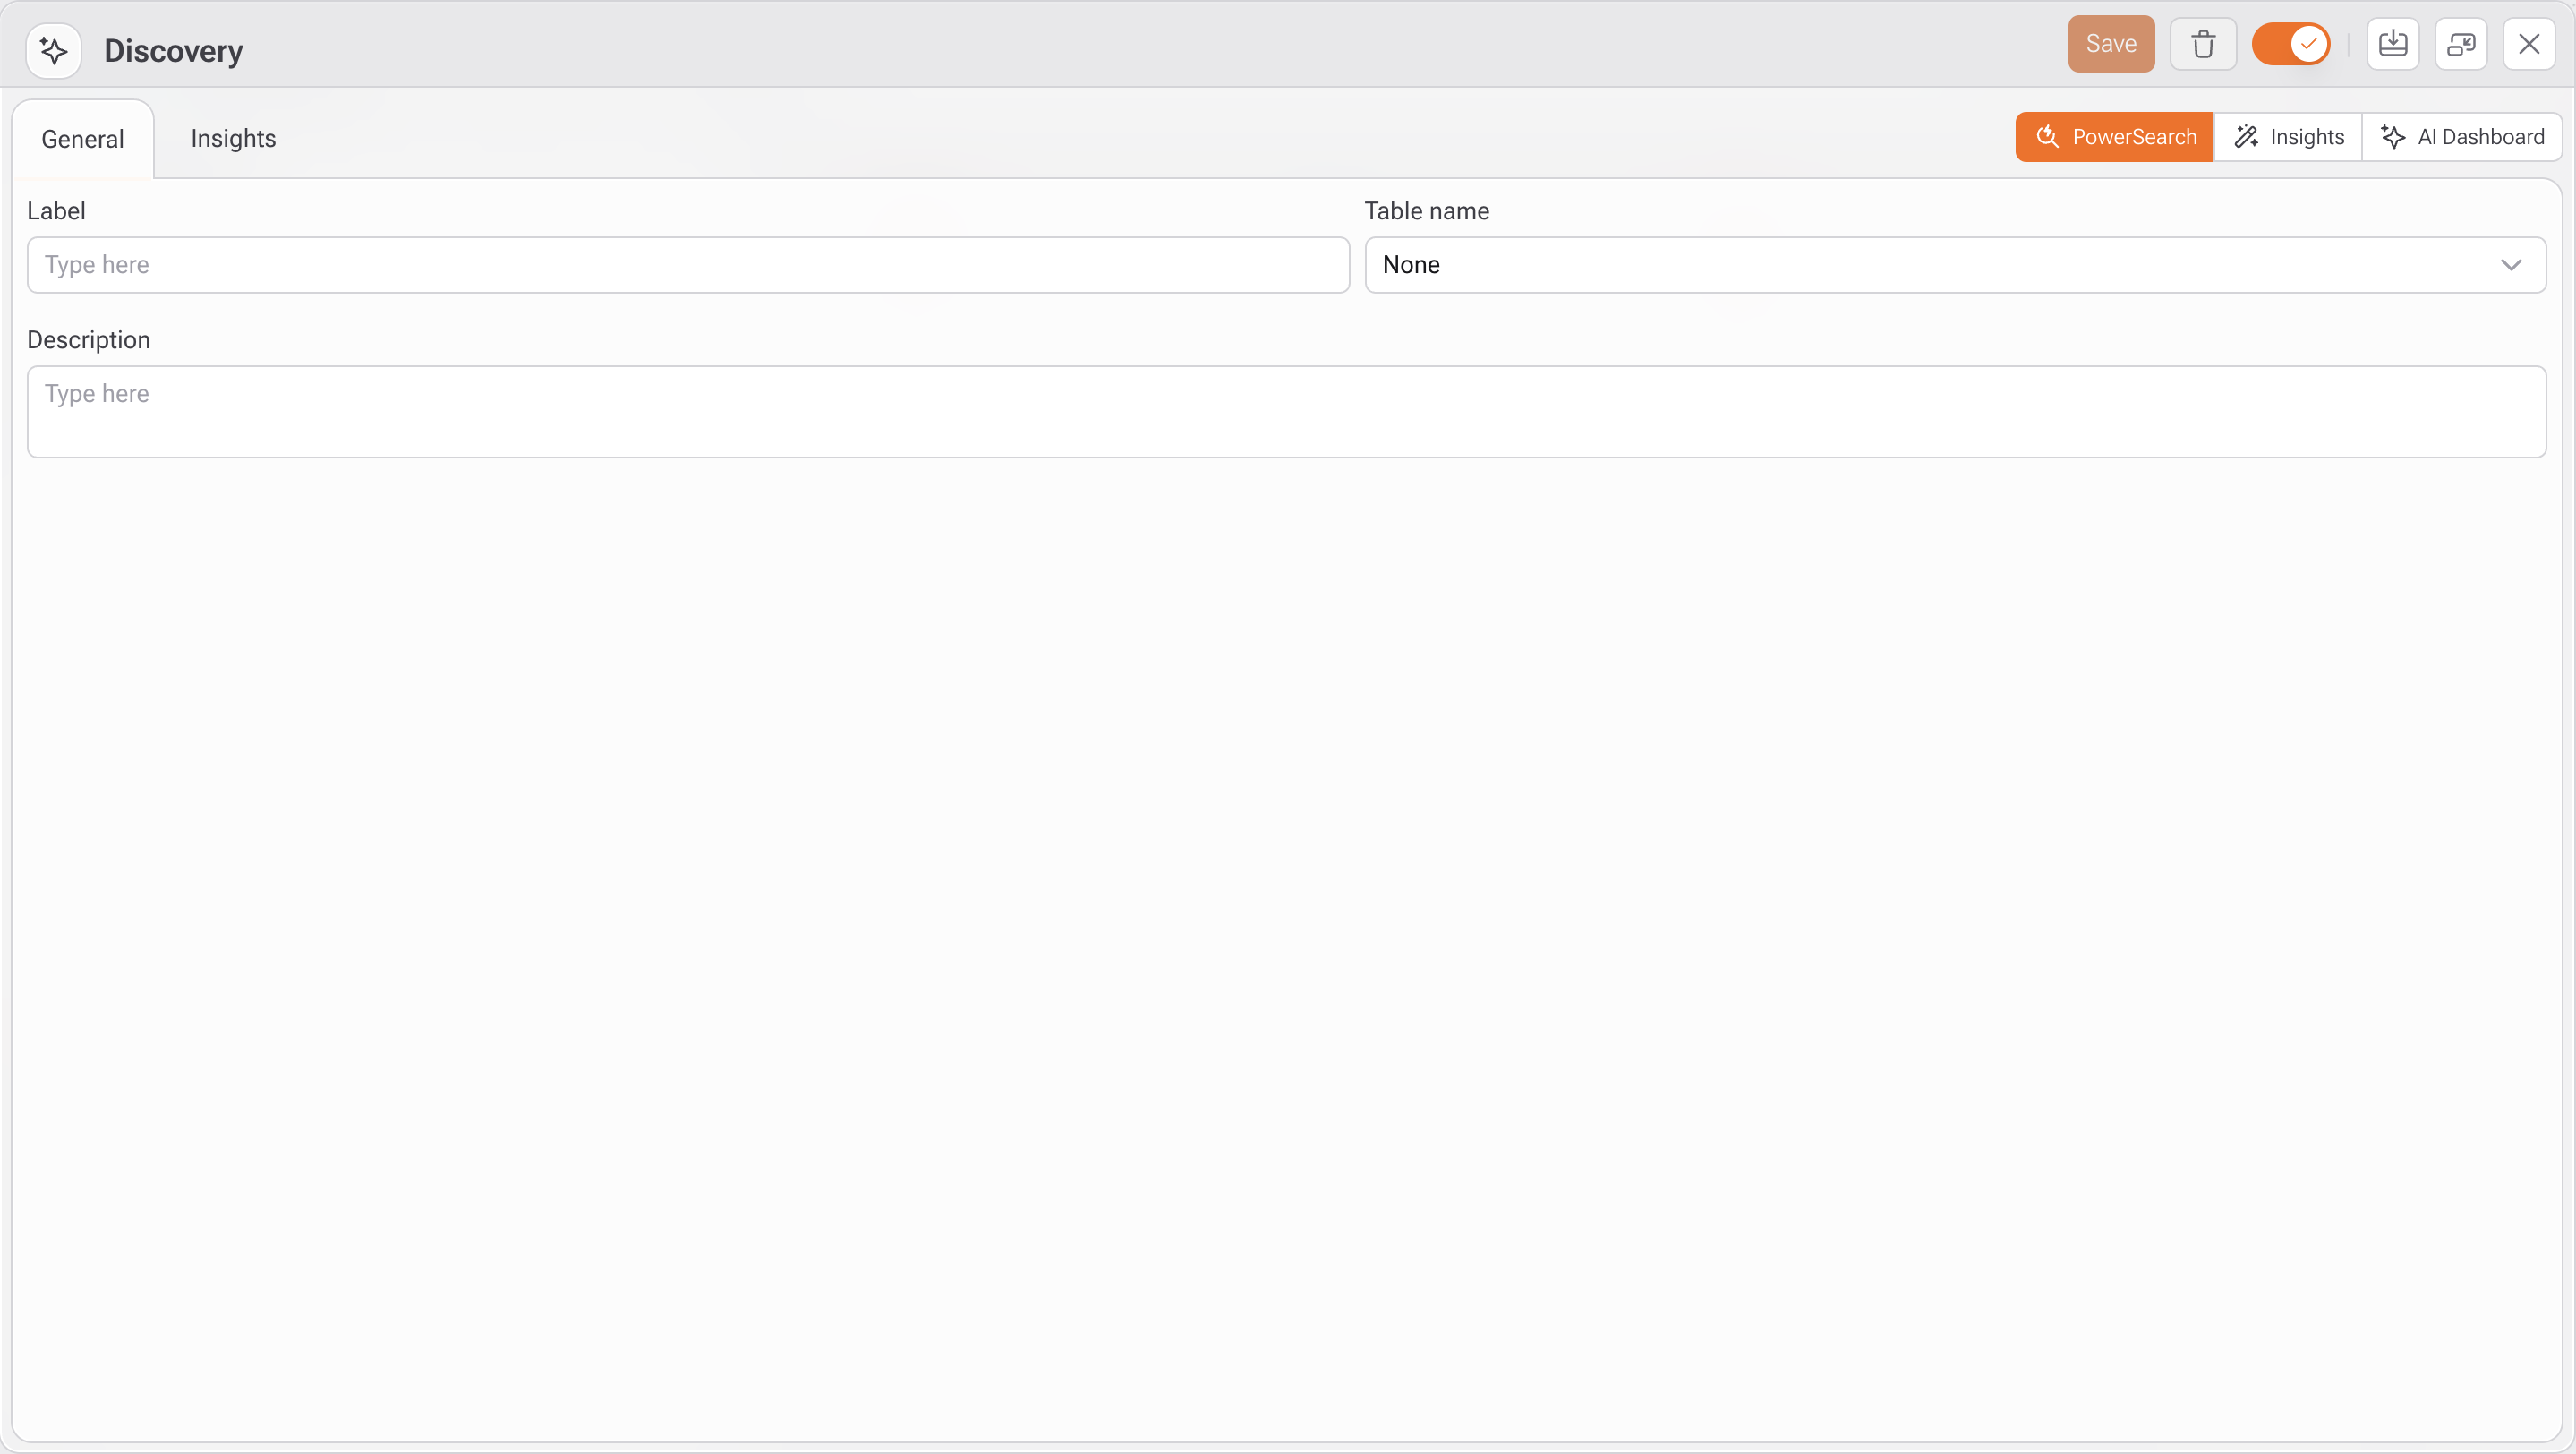Click the trash delete icon
The image size is (2576, 1454).
coord(2203,44)
